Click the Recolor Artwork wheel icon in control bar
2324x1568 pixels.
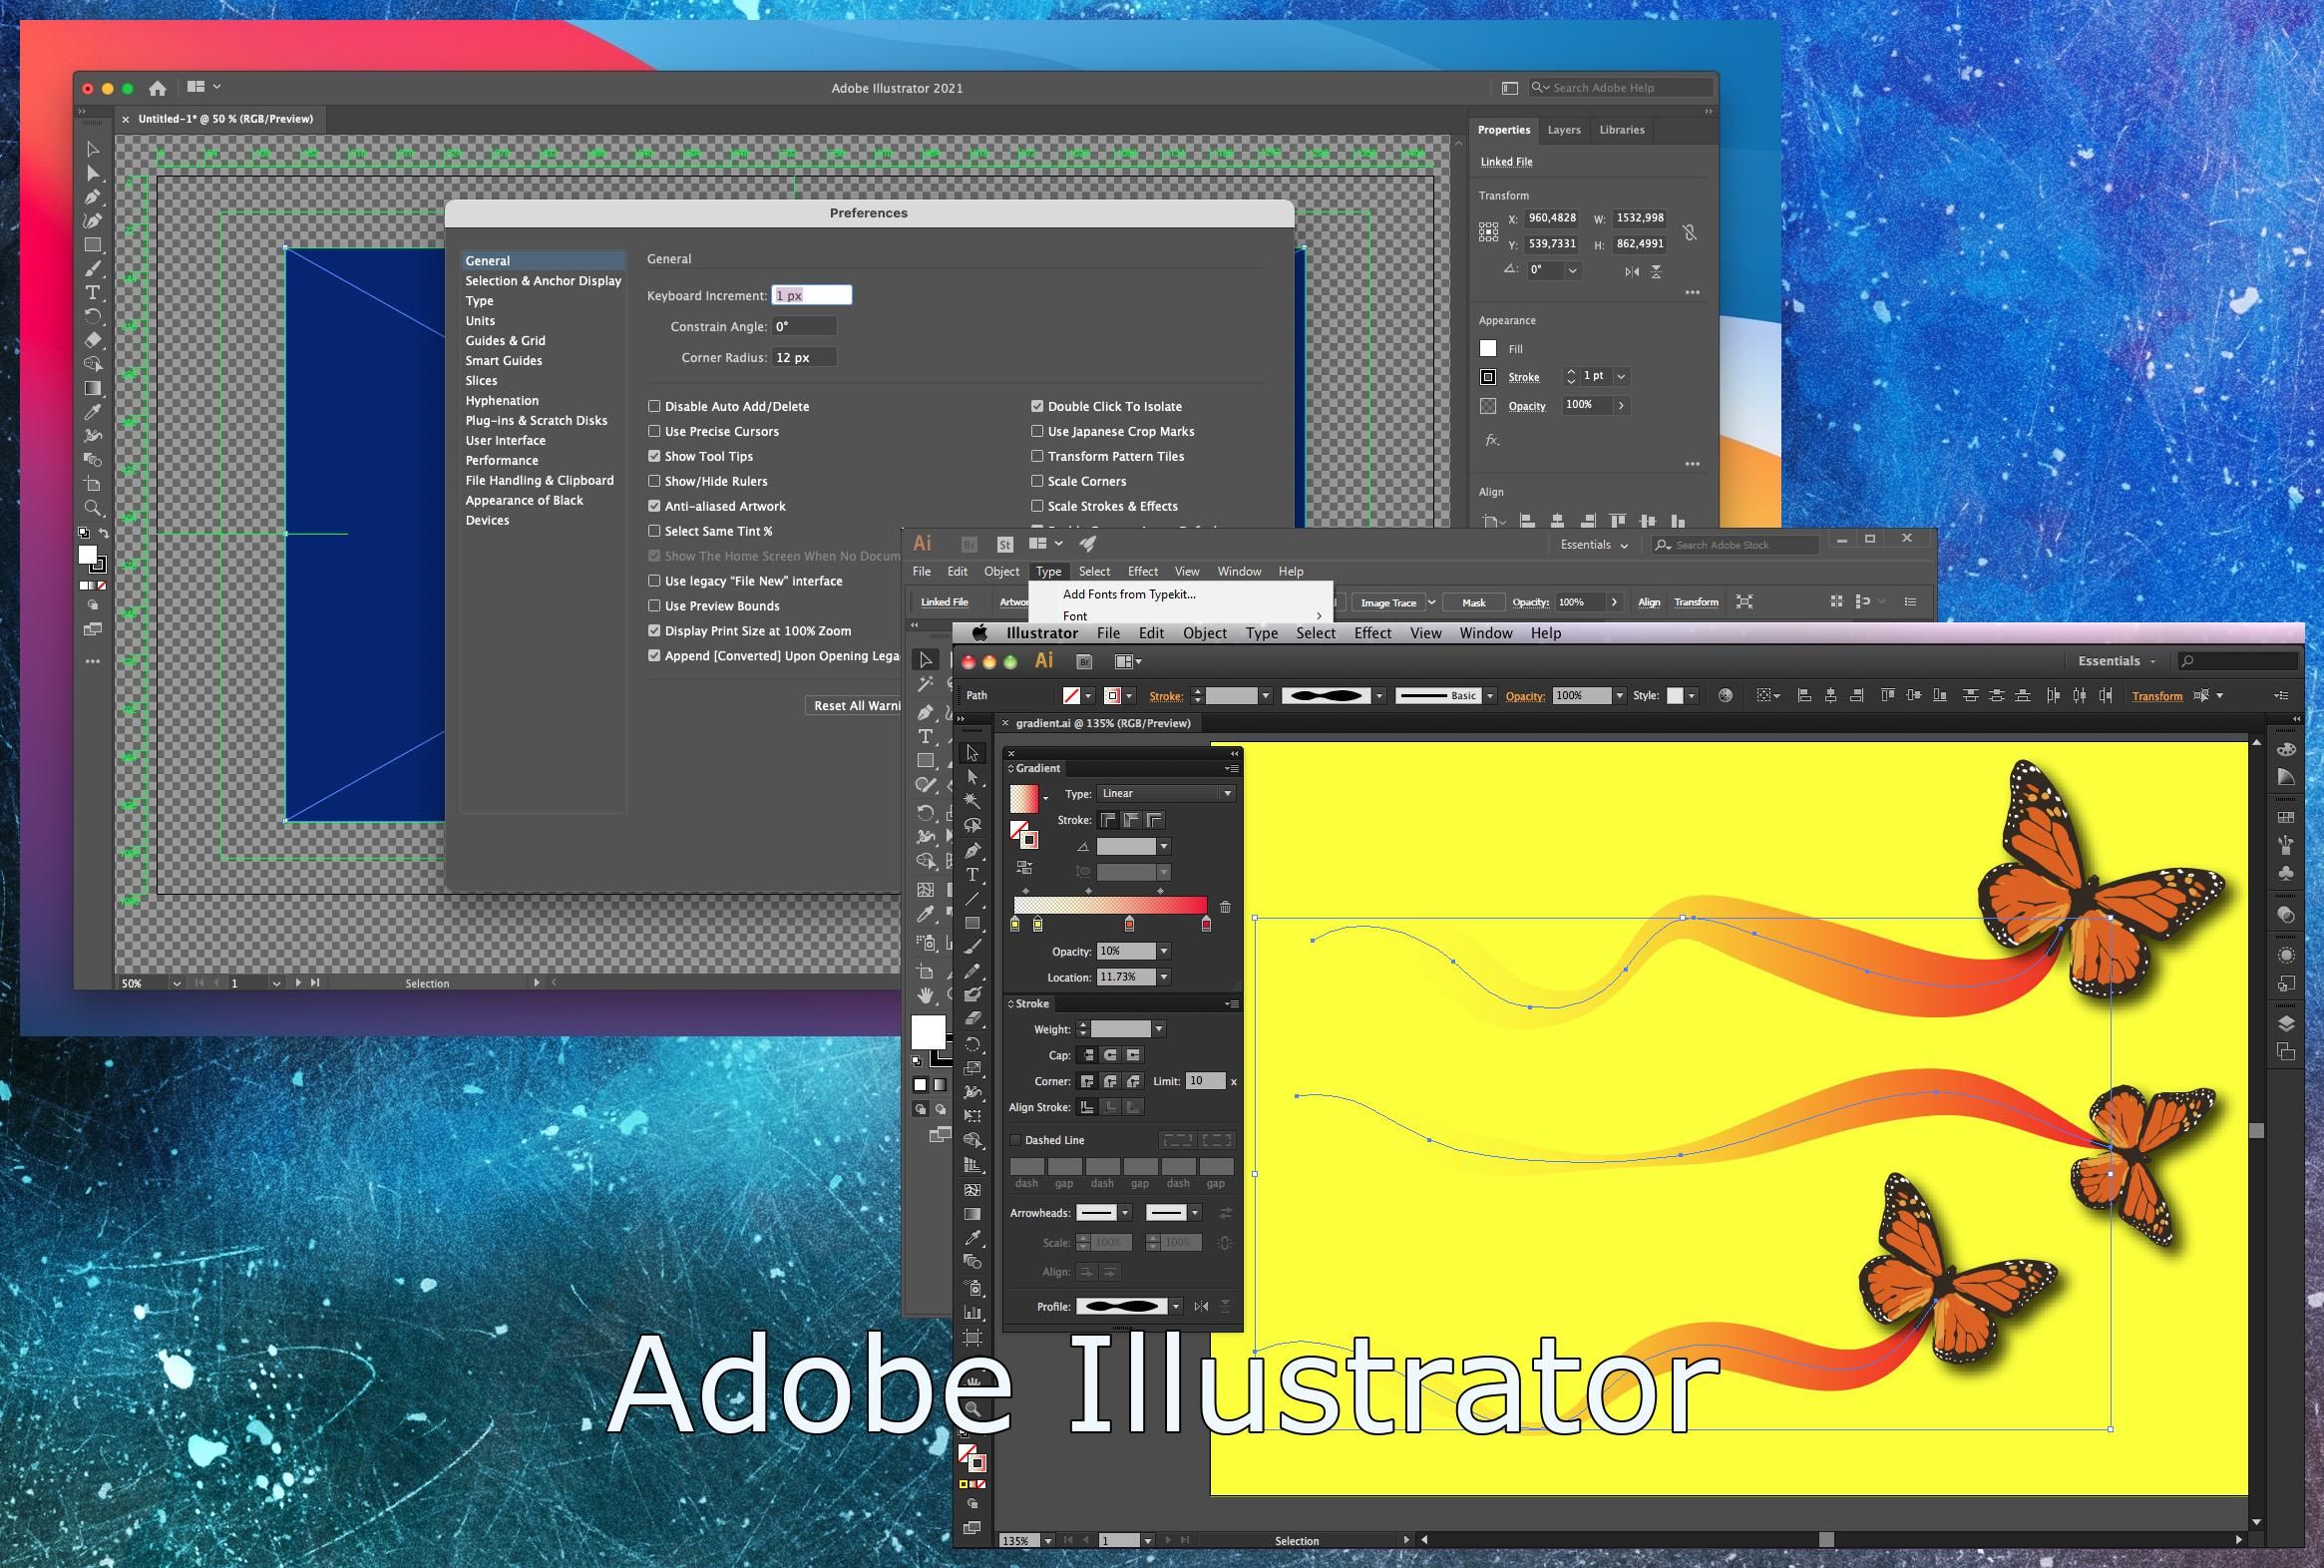[1725, 695]
